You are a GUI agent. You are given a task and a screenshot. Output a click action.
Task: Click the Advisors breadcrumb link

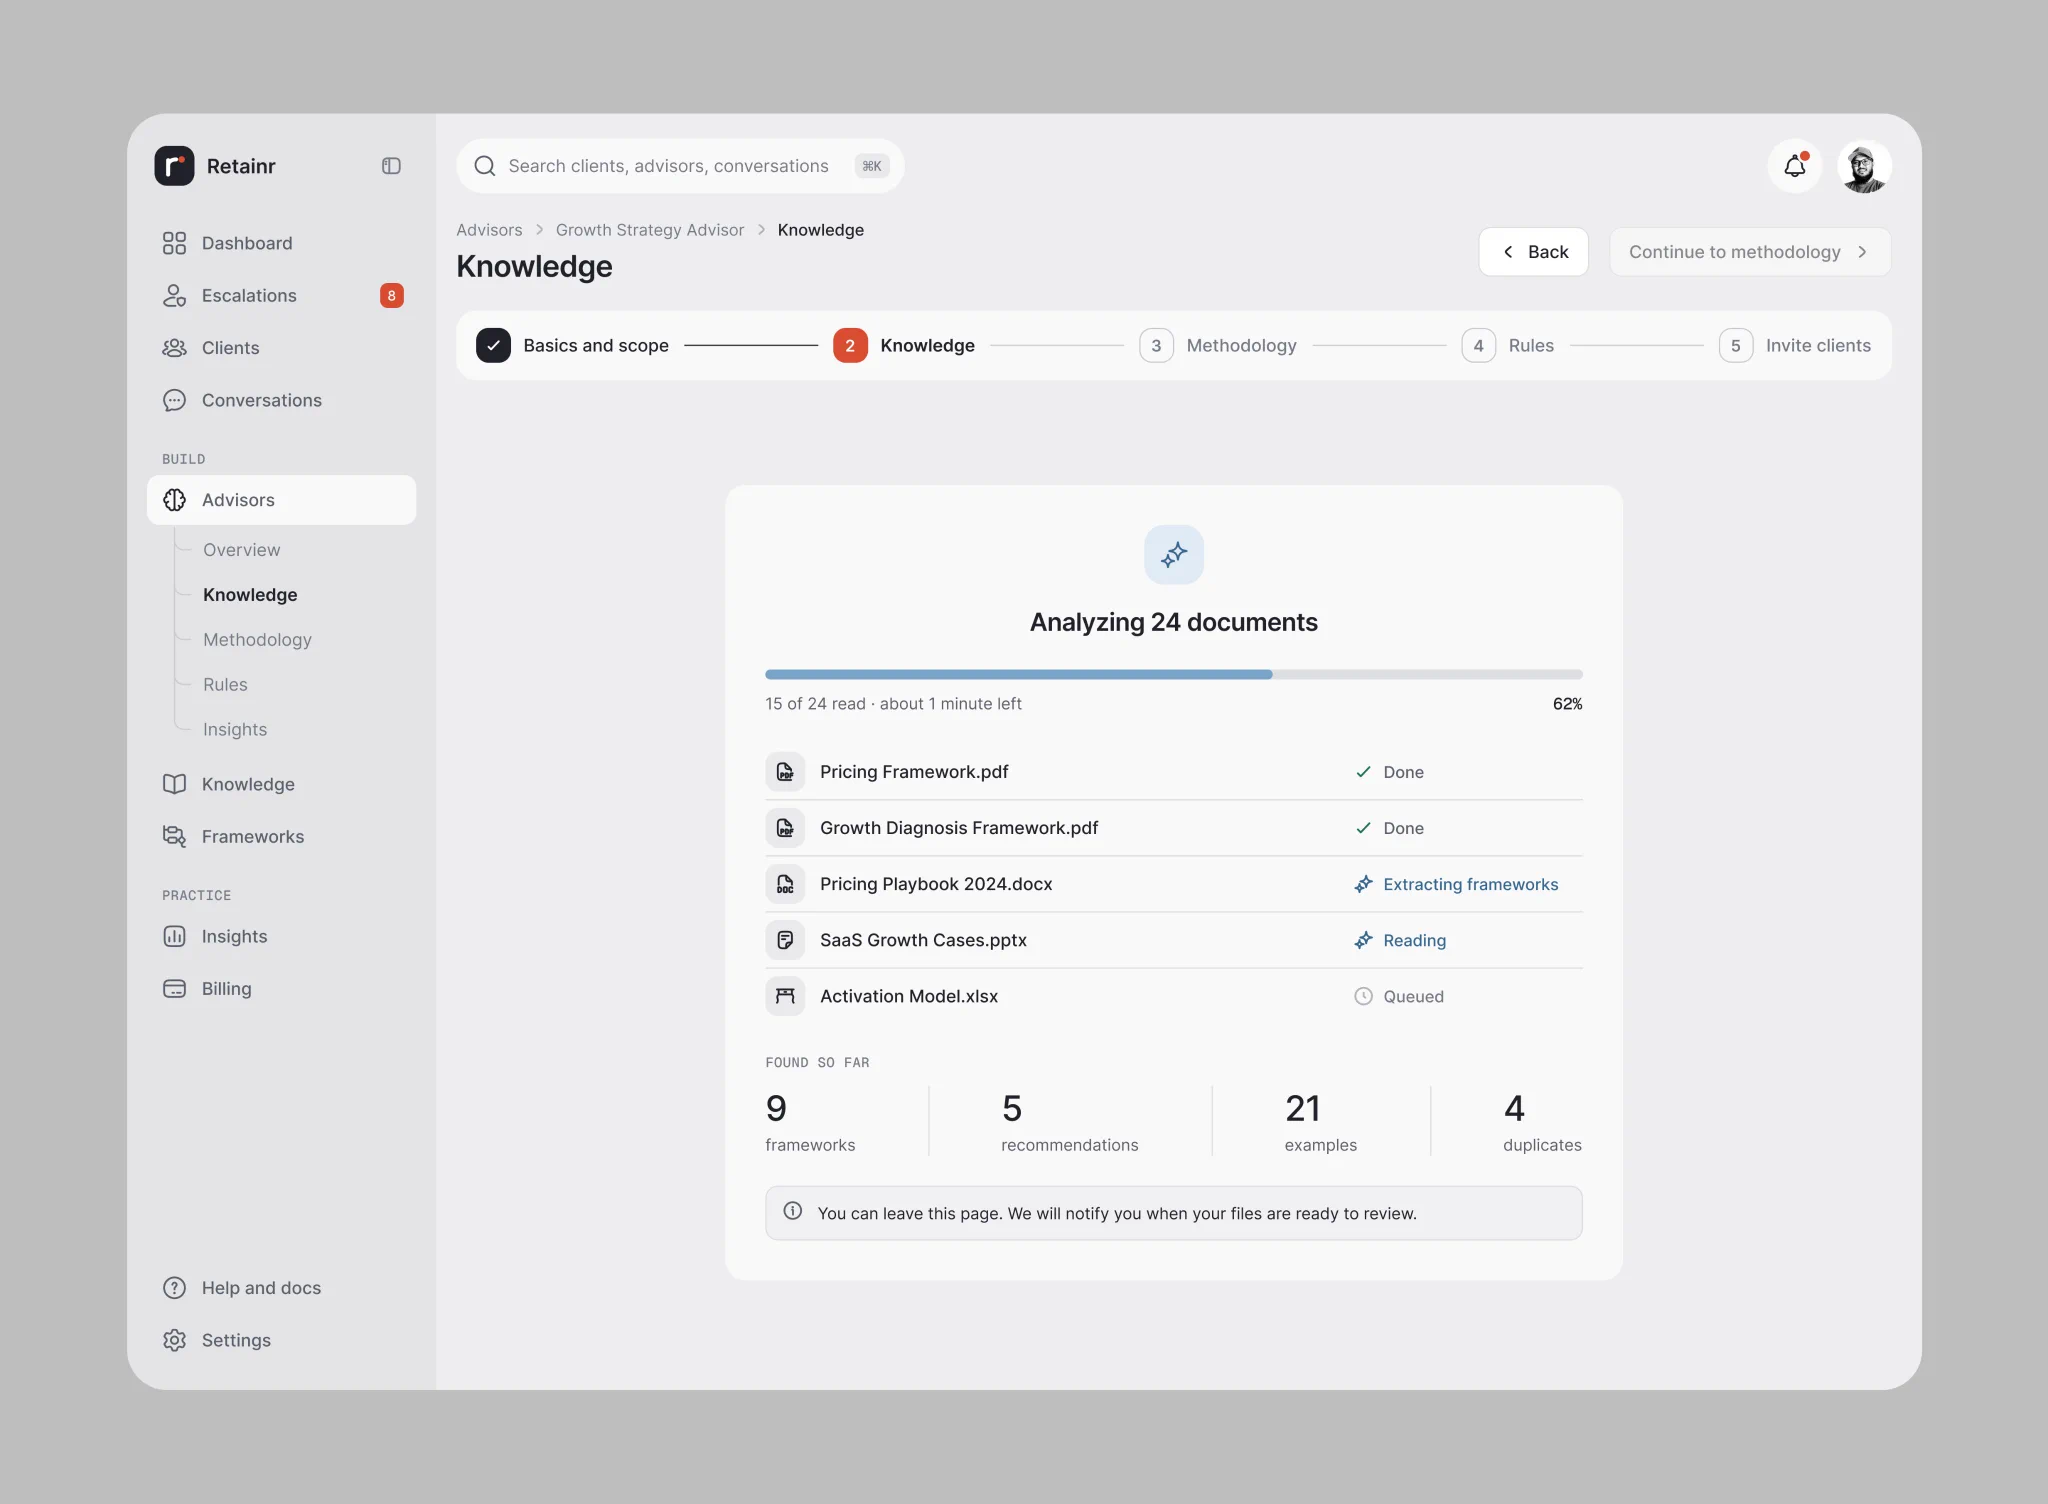pos(489,230)
